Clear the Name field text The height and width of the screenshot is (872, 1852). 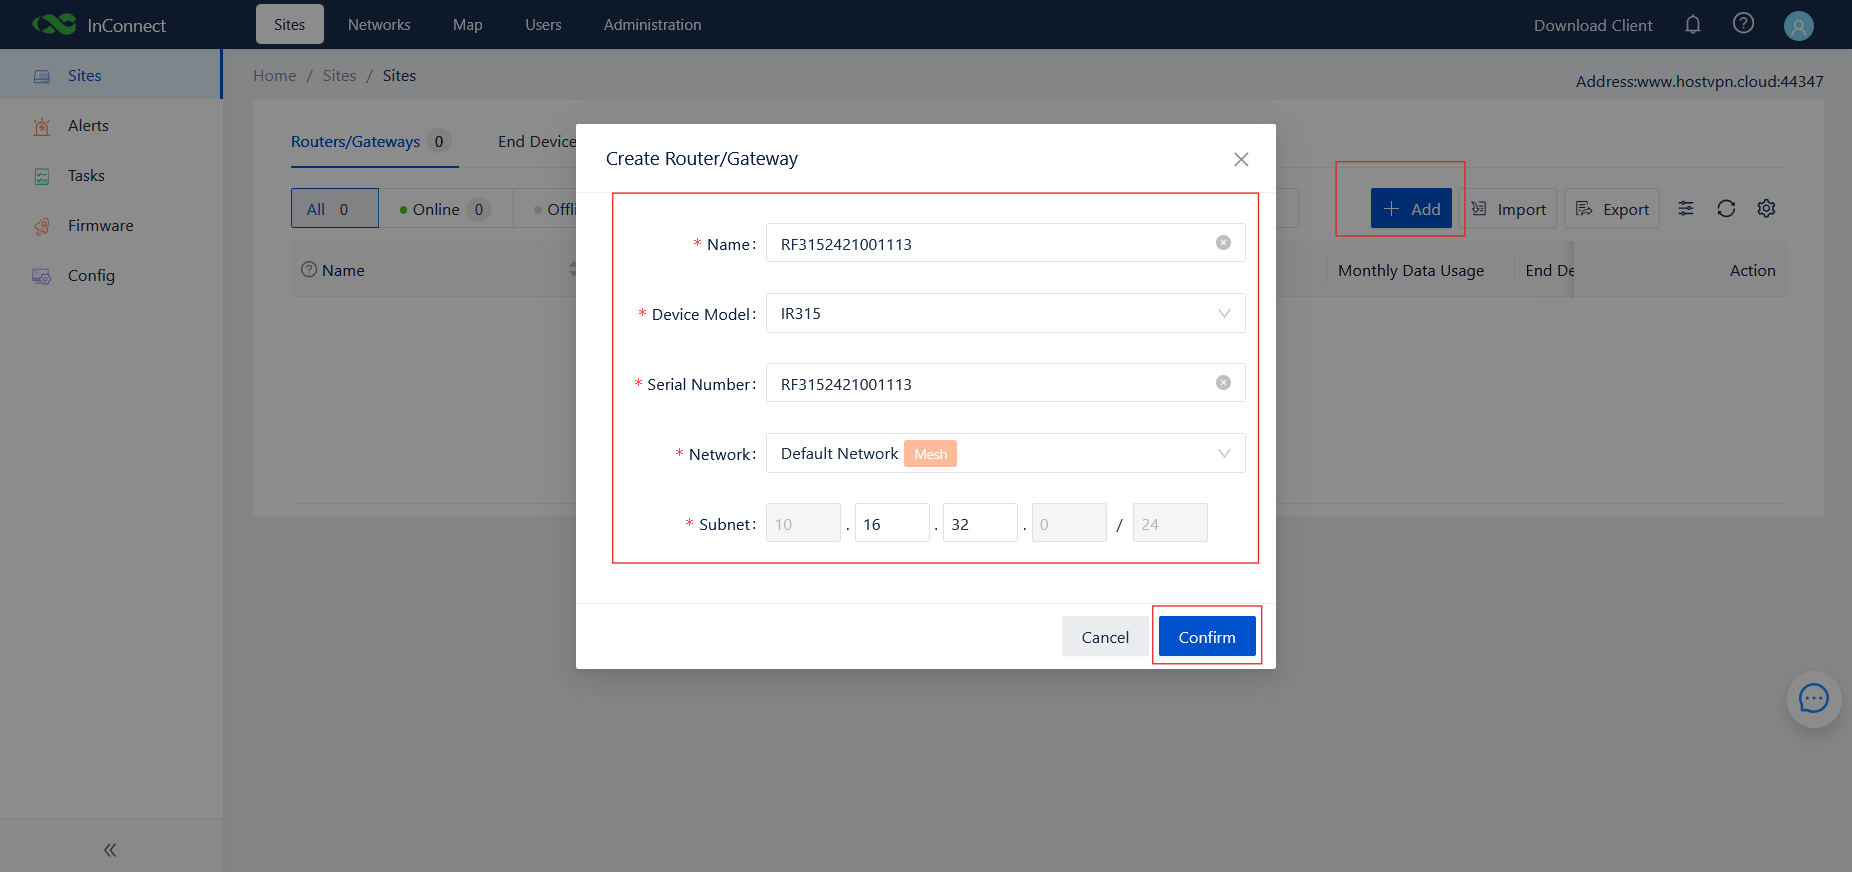tap(1223, 243)
